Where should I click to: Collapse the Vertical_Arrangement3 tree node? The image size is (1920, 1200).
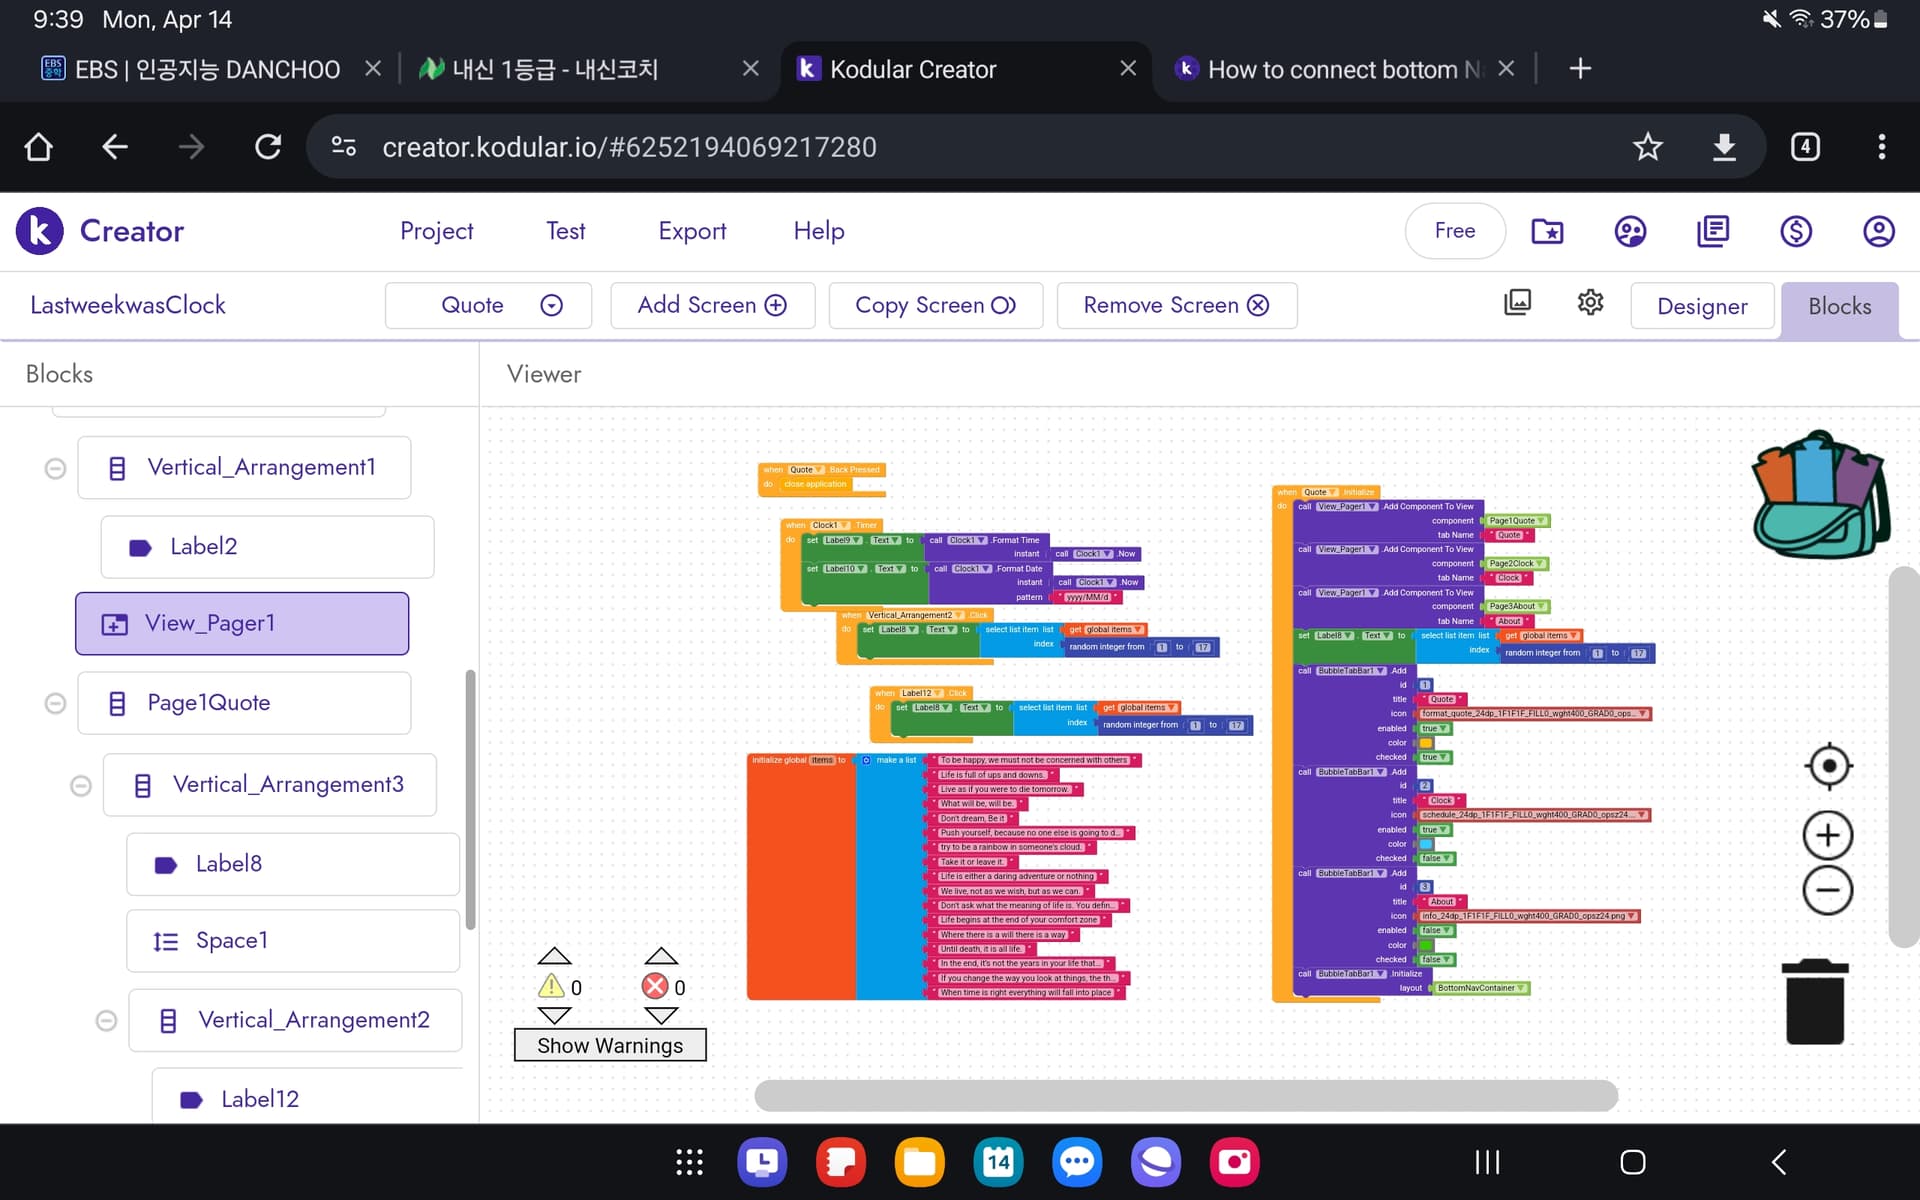(81, 786)
